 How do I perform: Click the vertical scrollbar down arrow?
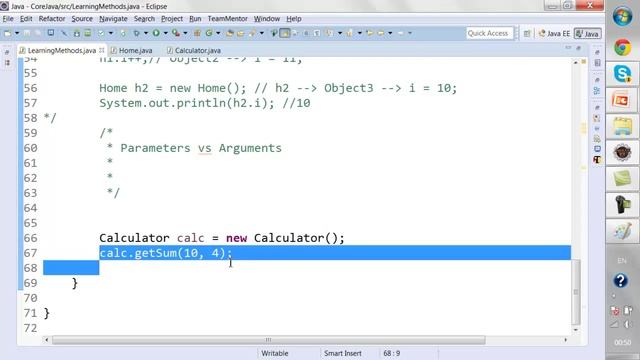[x=576, y=329]
